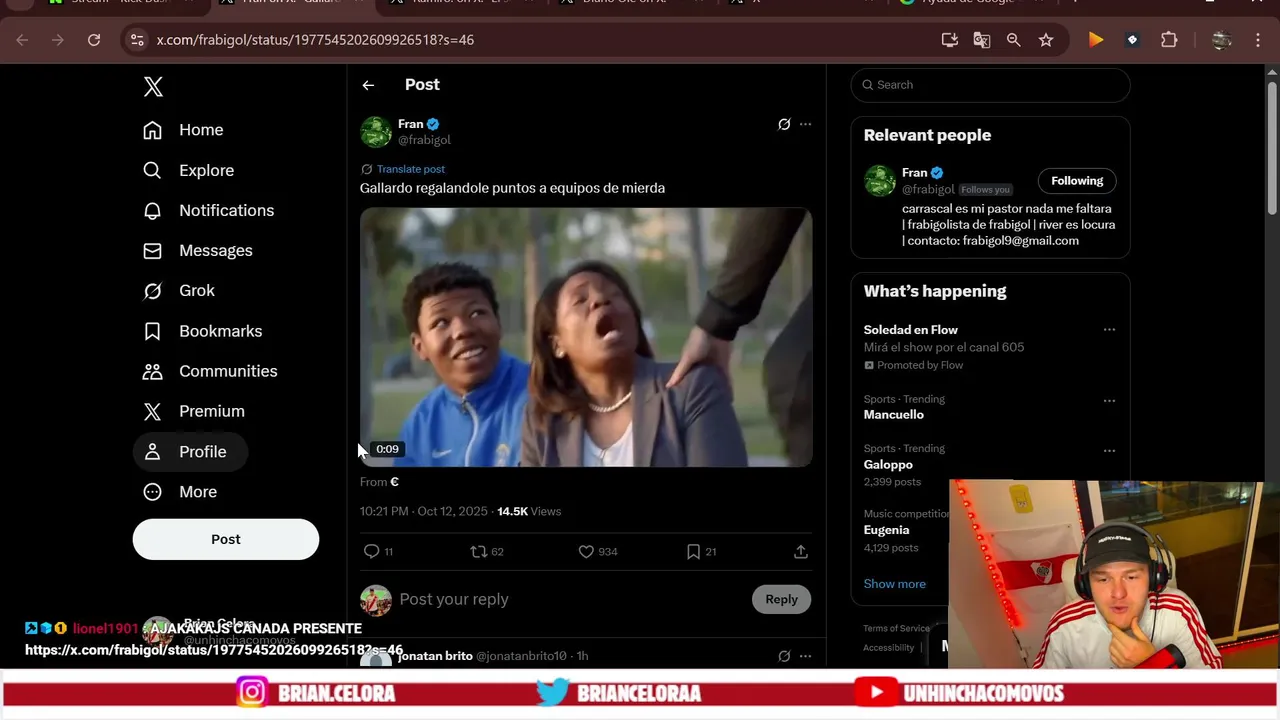Like the post with 934 likes
Image resolution: width=1280 pixels, height=720 pixels.
coord(586,552)
